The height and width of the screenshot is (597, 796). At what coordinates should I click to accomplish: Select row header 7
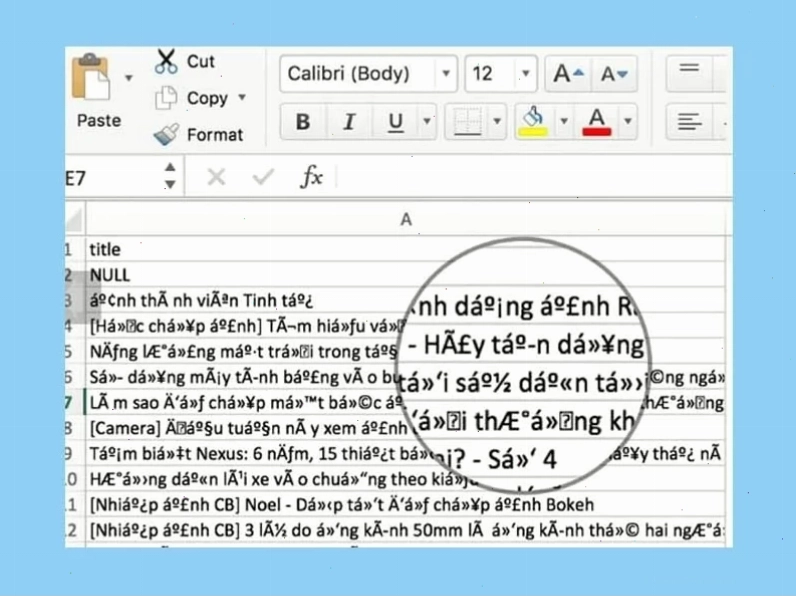pos(74,403)
